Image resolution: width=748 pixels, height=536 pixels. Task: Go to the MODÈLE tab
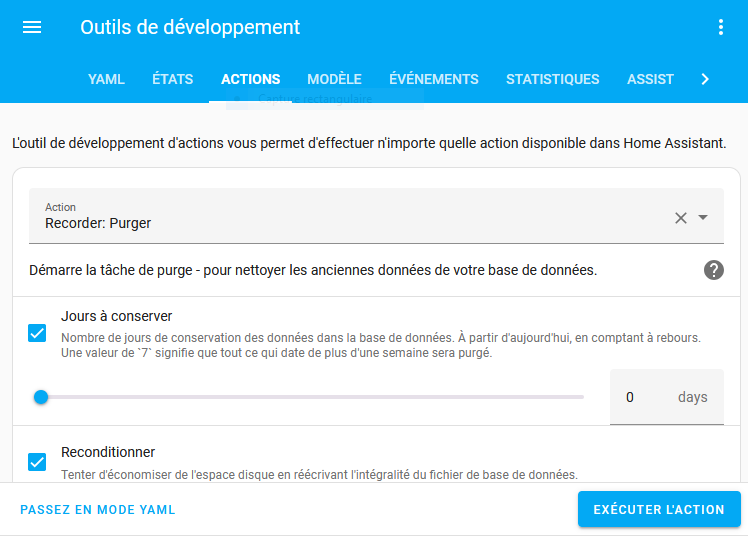click(x=334, y=79)
